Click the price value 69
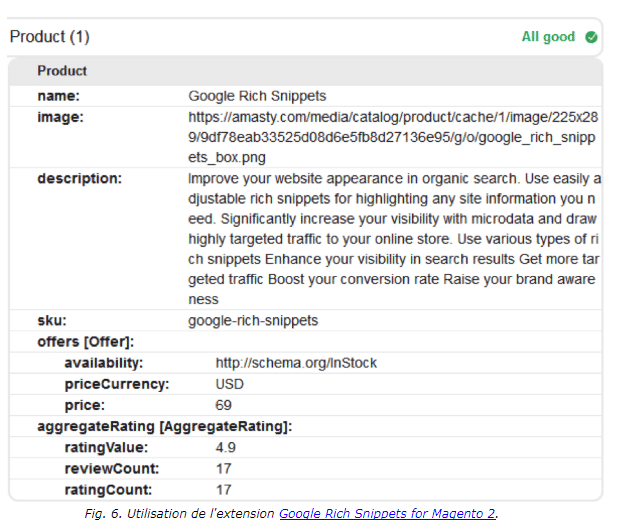The height and width of the screenshot is (531, 623). click(x=223, y=405)
